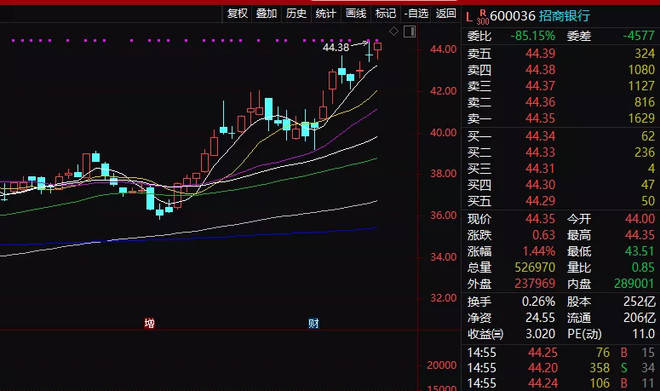Select the 买五 price 44.29
Screen dimensions: 660x391
(540, 201)
